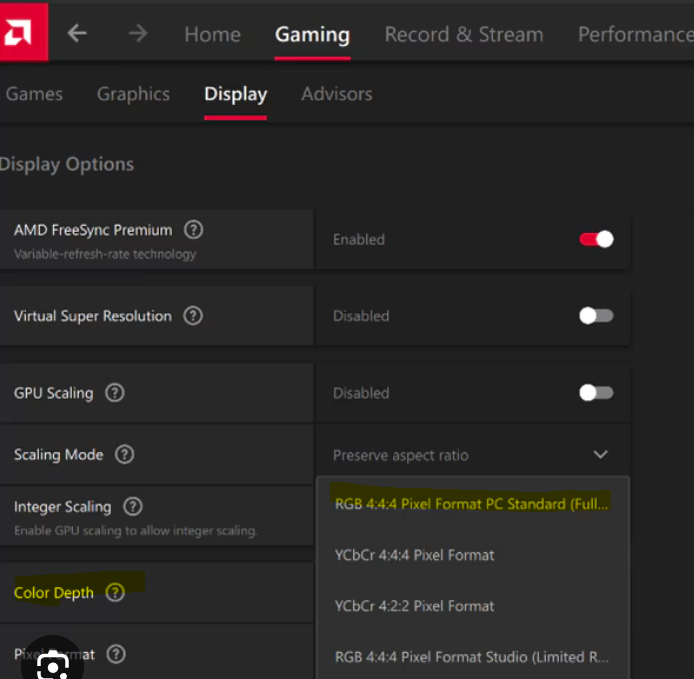This screenshot has width=694, height=679.
Task: Open help icon beside Scaling Mode
Action: (125, 454)
